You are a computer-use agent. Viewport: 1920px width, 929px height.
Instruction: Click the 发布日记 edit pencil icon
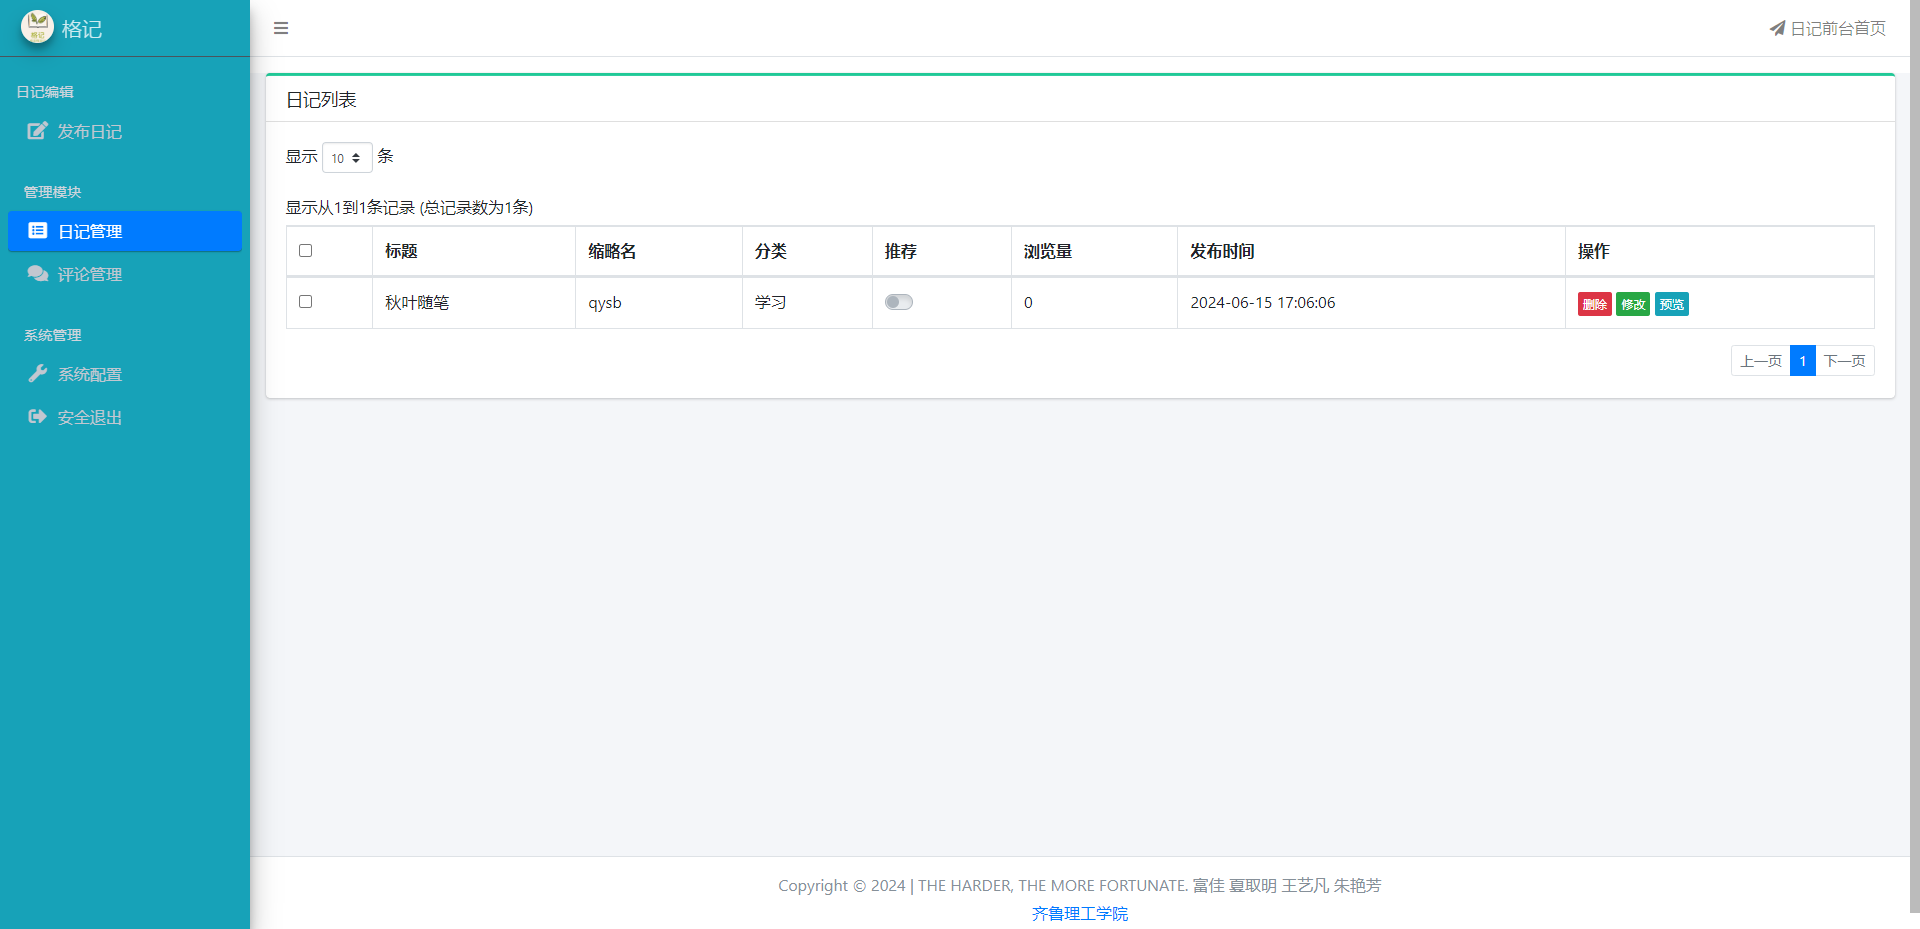pos(37,131)
